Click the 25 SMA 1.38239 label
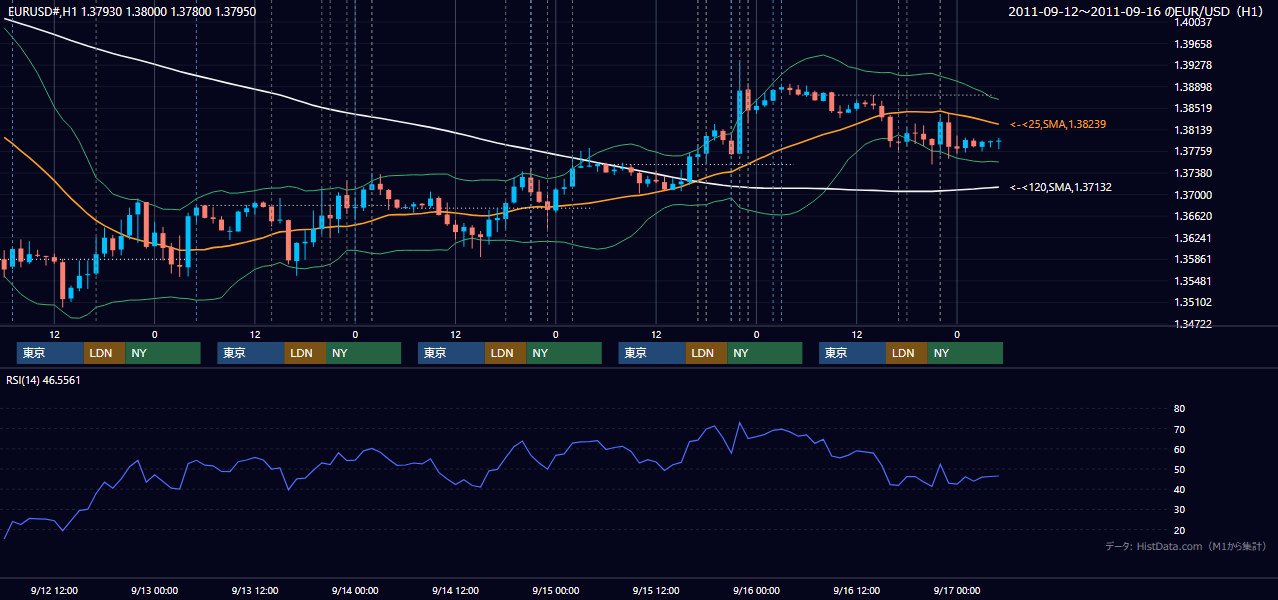The width and height of the screenshot is (1278, 600). pos(1058,124)
